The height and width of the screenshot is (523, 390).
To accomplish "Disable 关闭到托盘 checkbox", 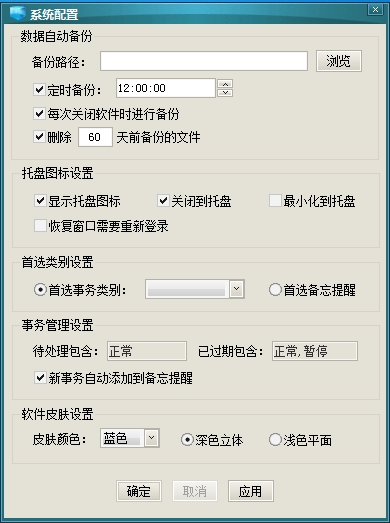I will (163, 201).
